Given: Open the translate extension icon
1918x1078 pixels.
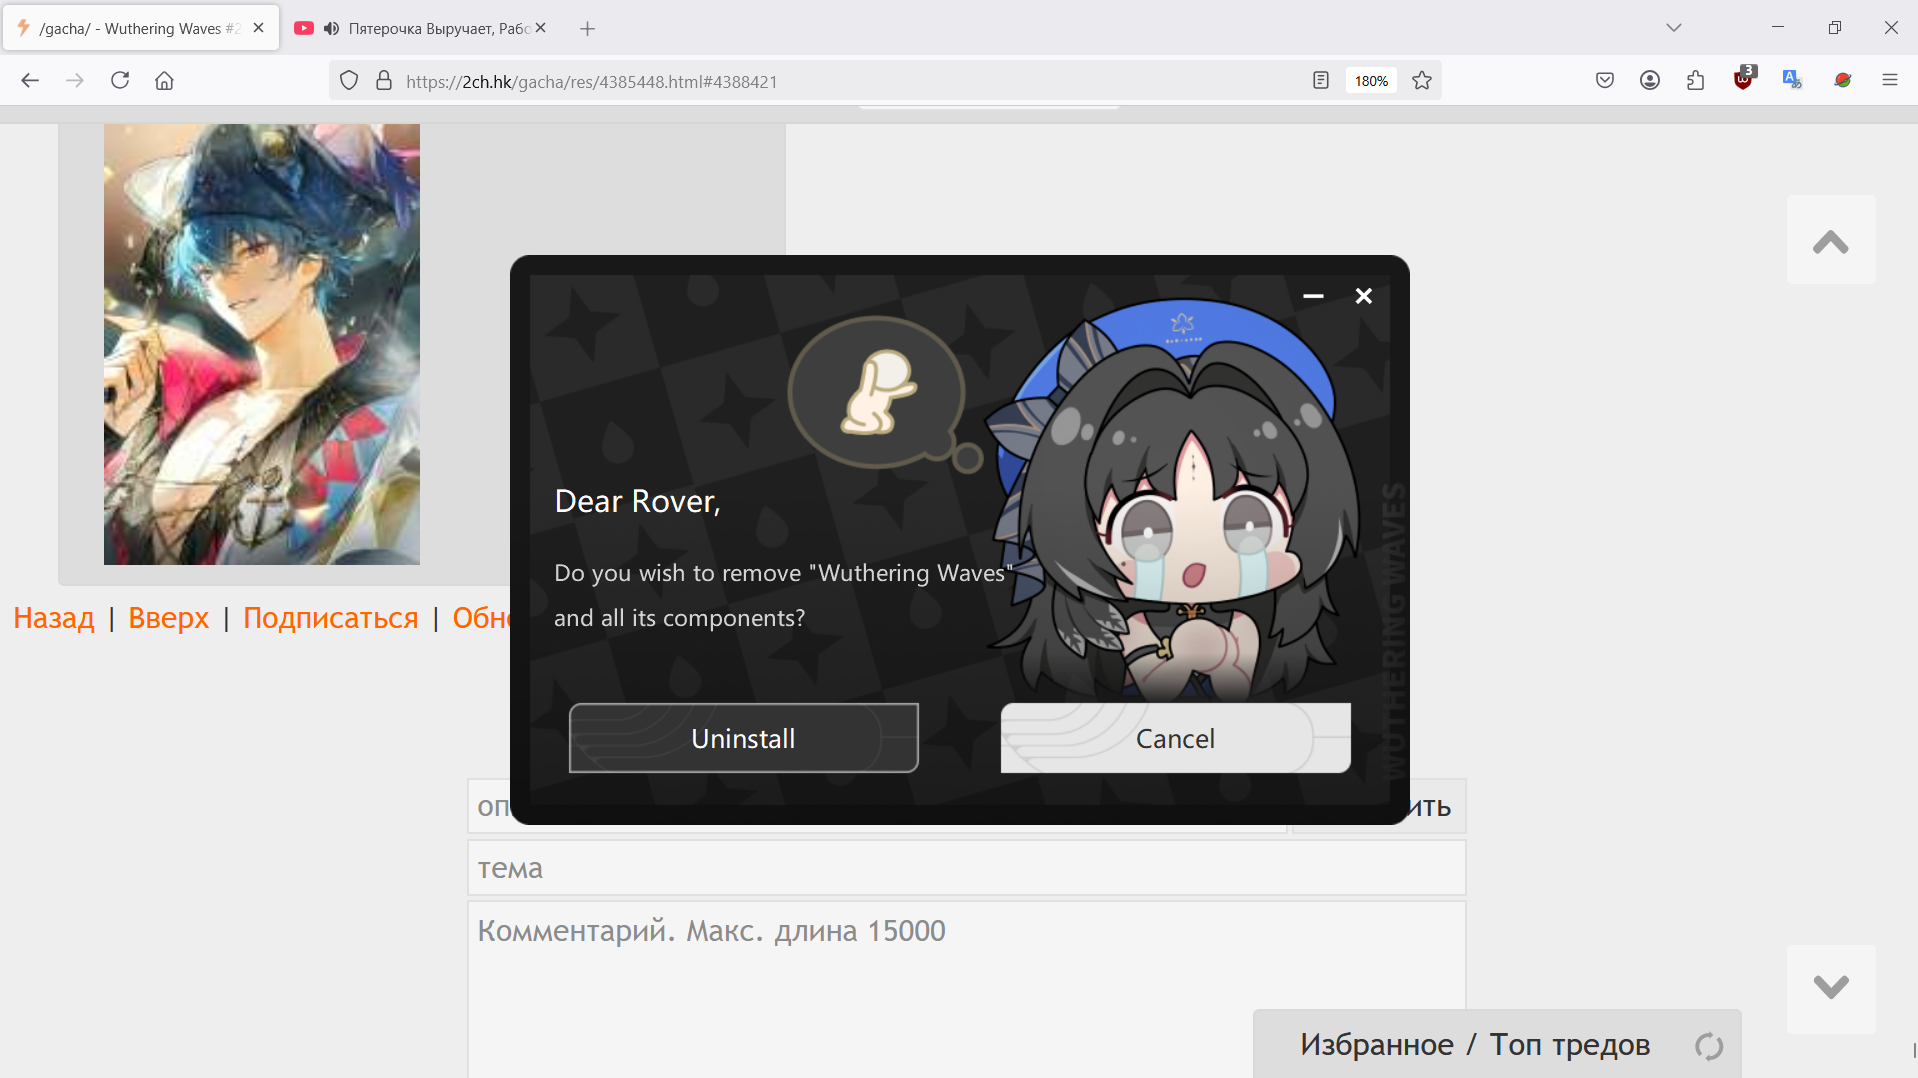Looking at the screenshot, I should pos(1792,81).
